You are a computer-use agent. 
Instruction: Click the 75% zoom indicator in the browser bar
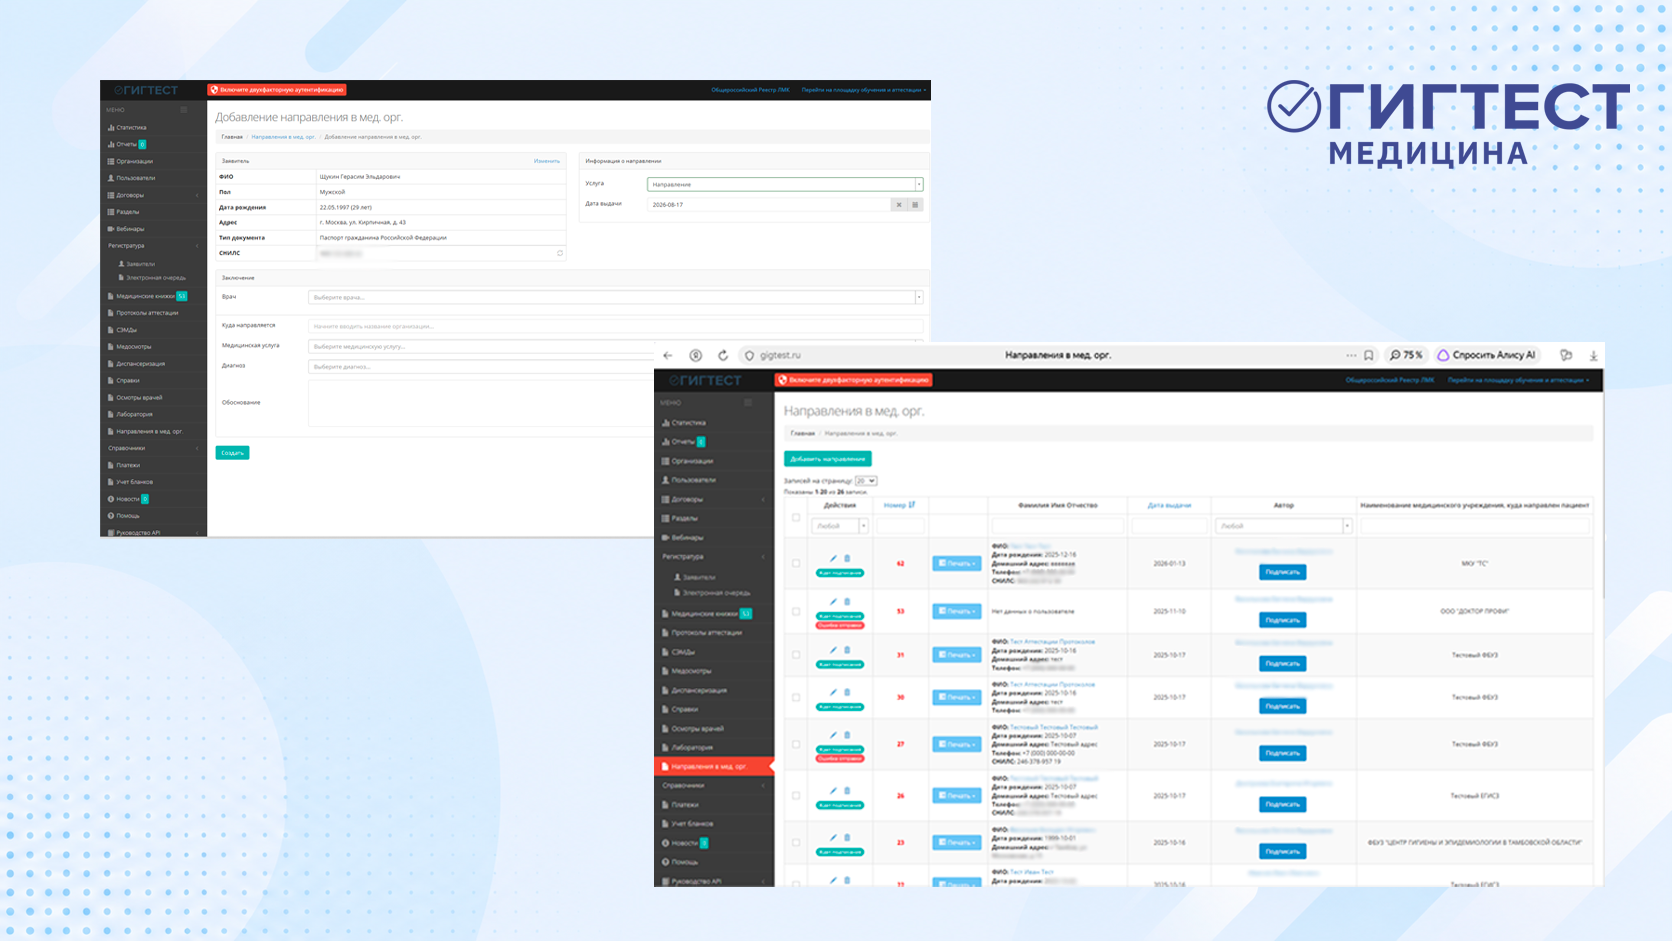(1406, 355)
